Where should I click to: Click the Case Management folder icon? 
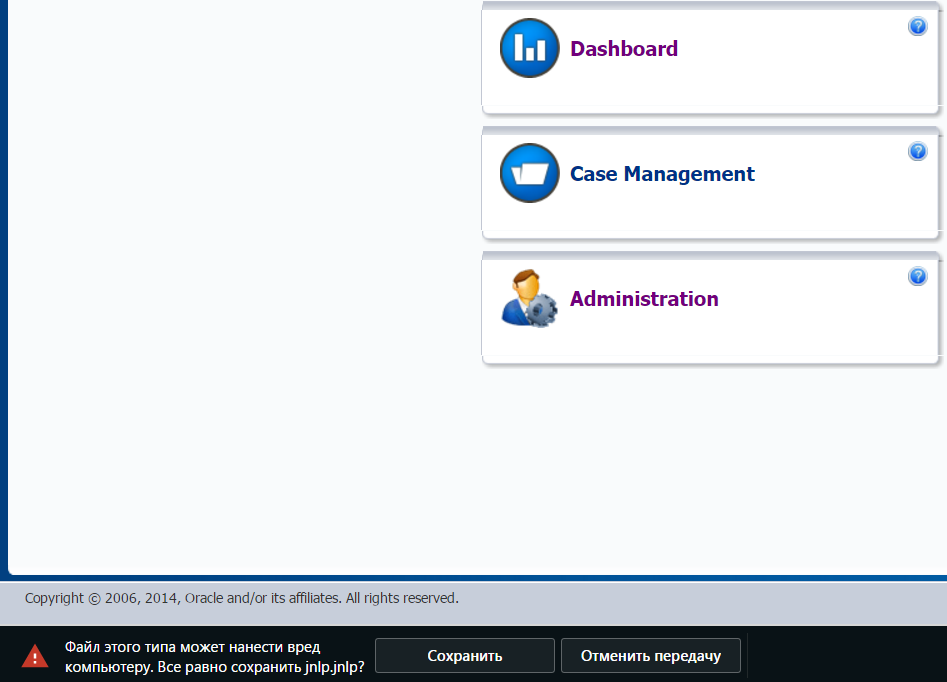(x=530, y=173)
